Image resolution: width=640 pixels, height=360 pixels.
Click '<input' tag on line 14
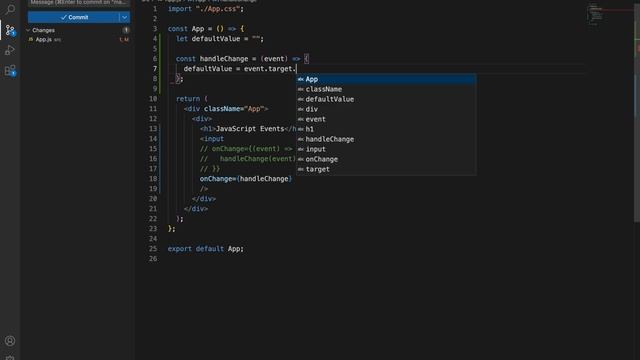point(212,139)
